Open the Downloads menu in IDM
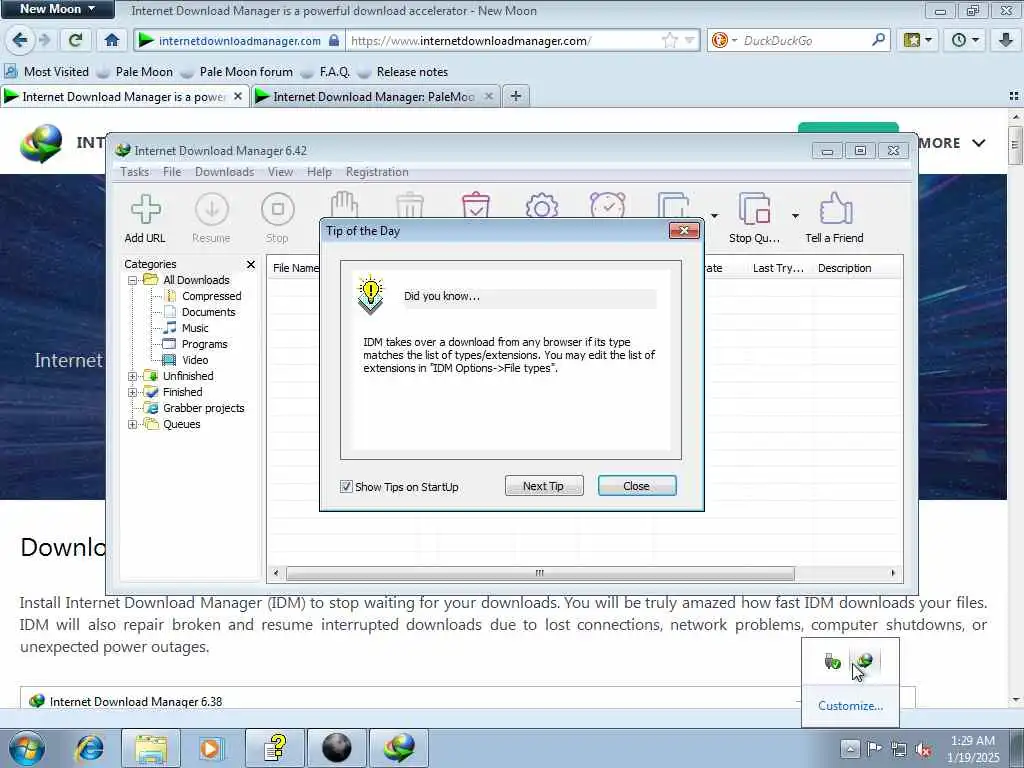 coord(224,172)
